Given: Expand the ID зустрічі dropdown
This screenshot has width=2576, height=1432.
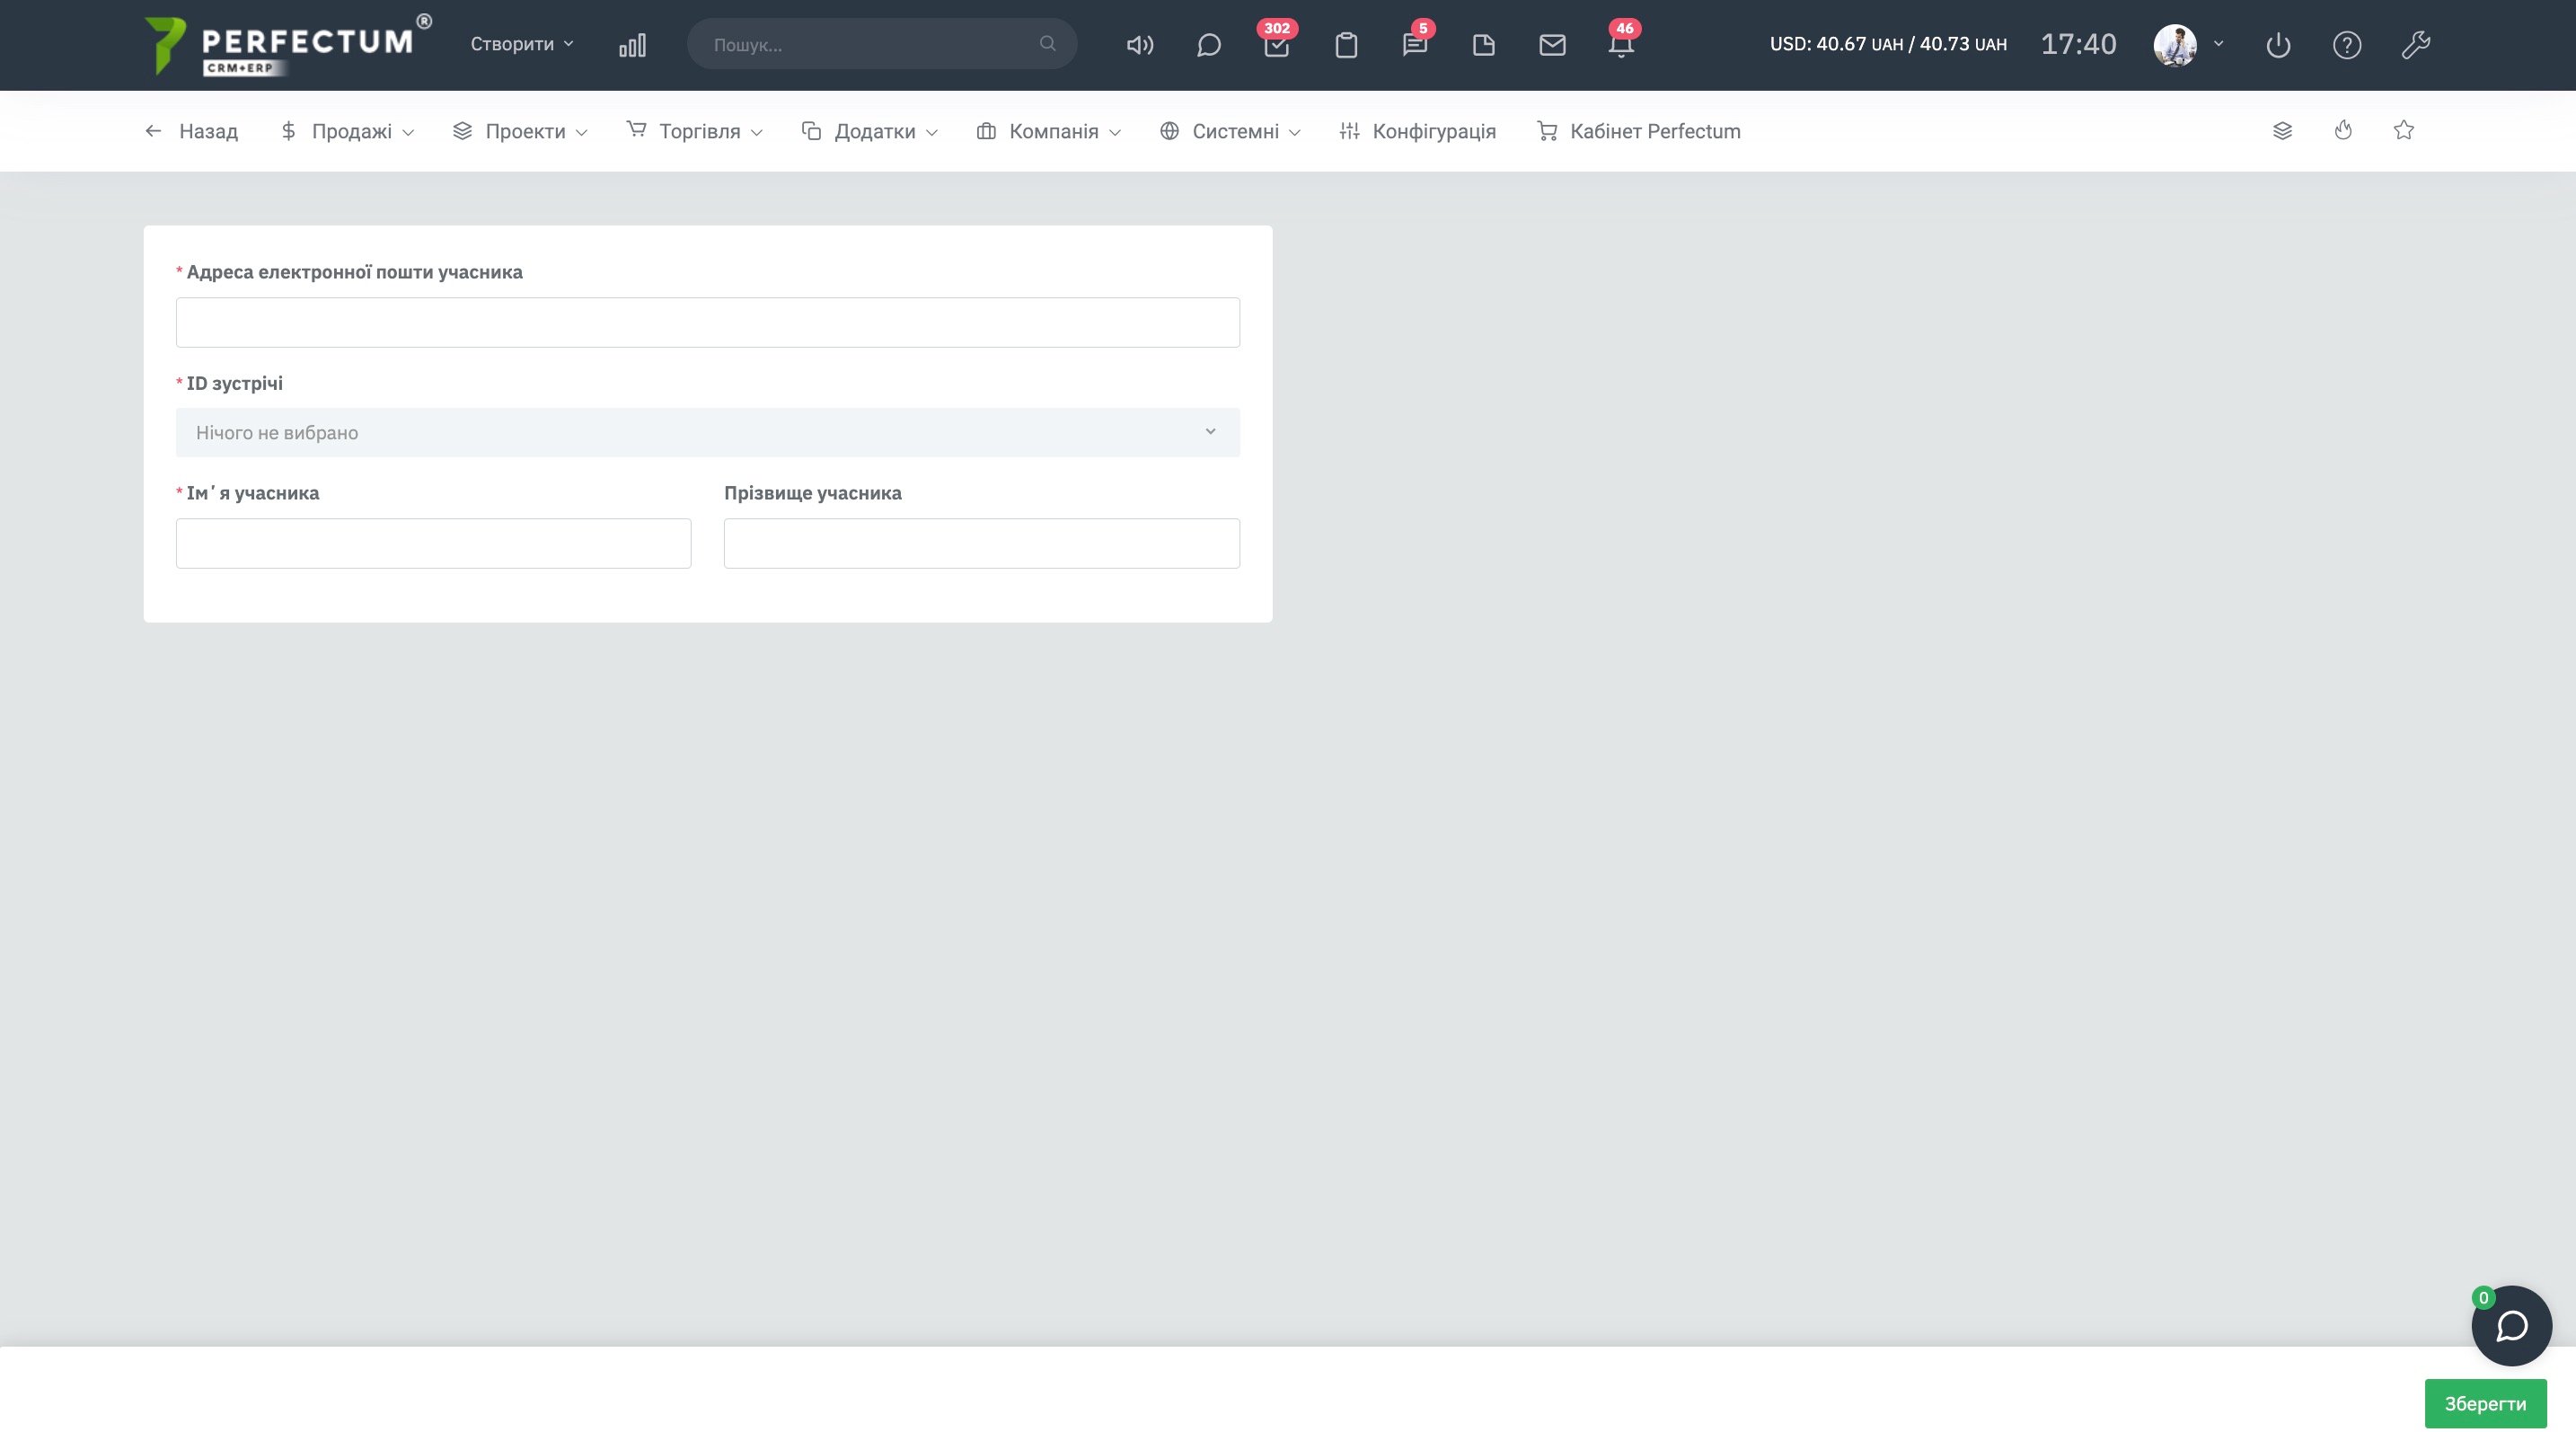Looking at the screenshot, I should (x=707, y=432).
